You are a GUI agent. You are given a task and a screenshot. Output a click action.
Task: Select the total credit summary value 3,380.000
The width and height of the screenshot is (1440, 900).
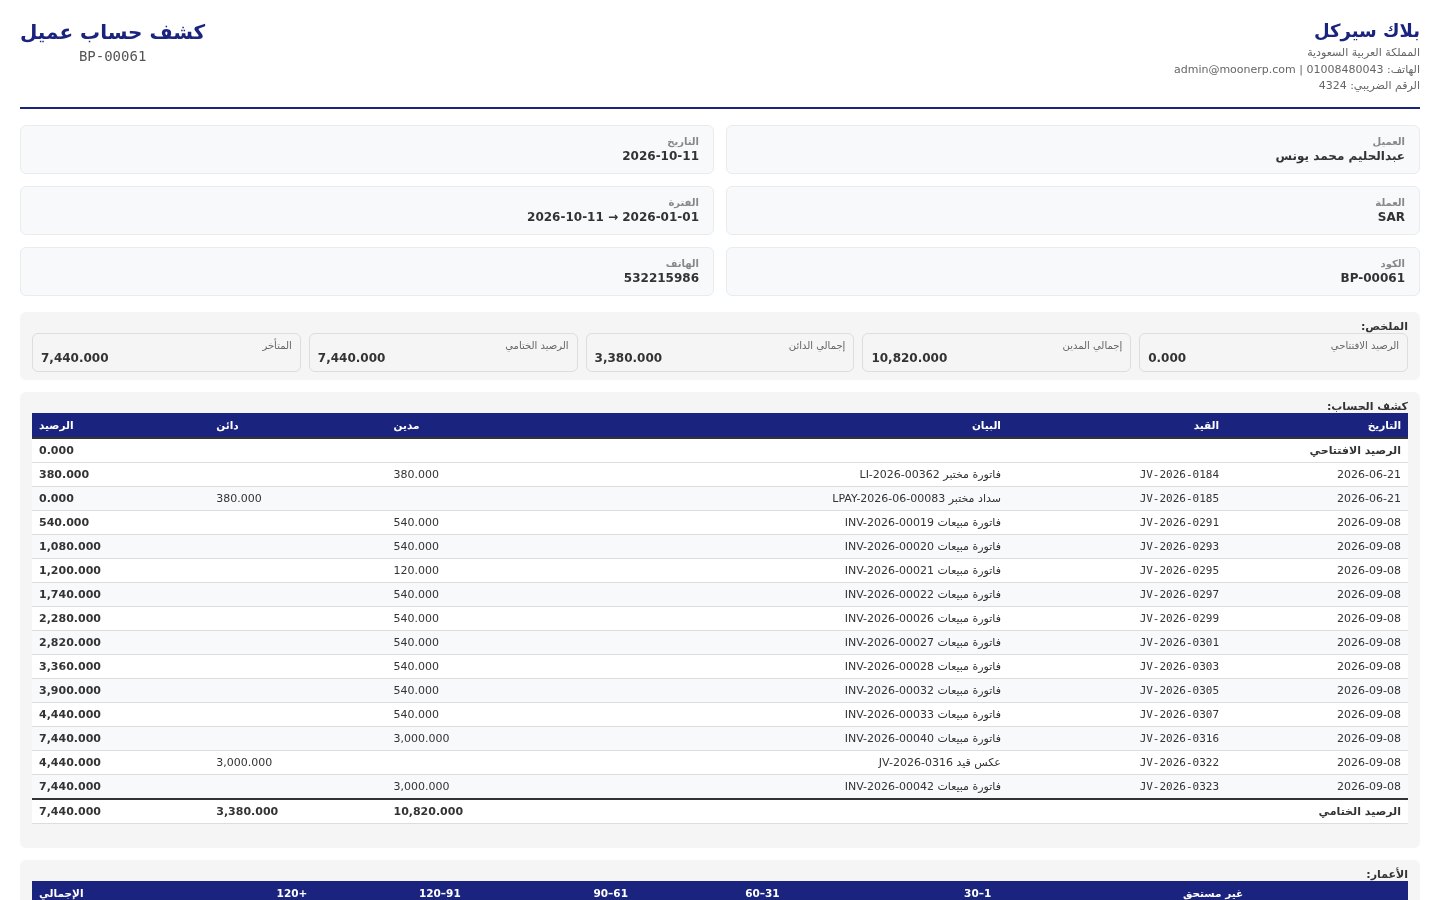[628, 358]
